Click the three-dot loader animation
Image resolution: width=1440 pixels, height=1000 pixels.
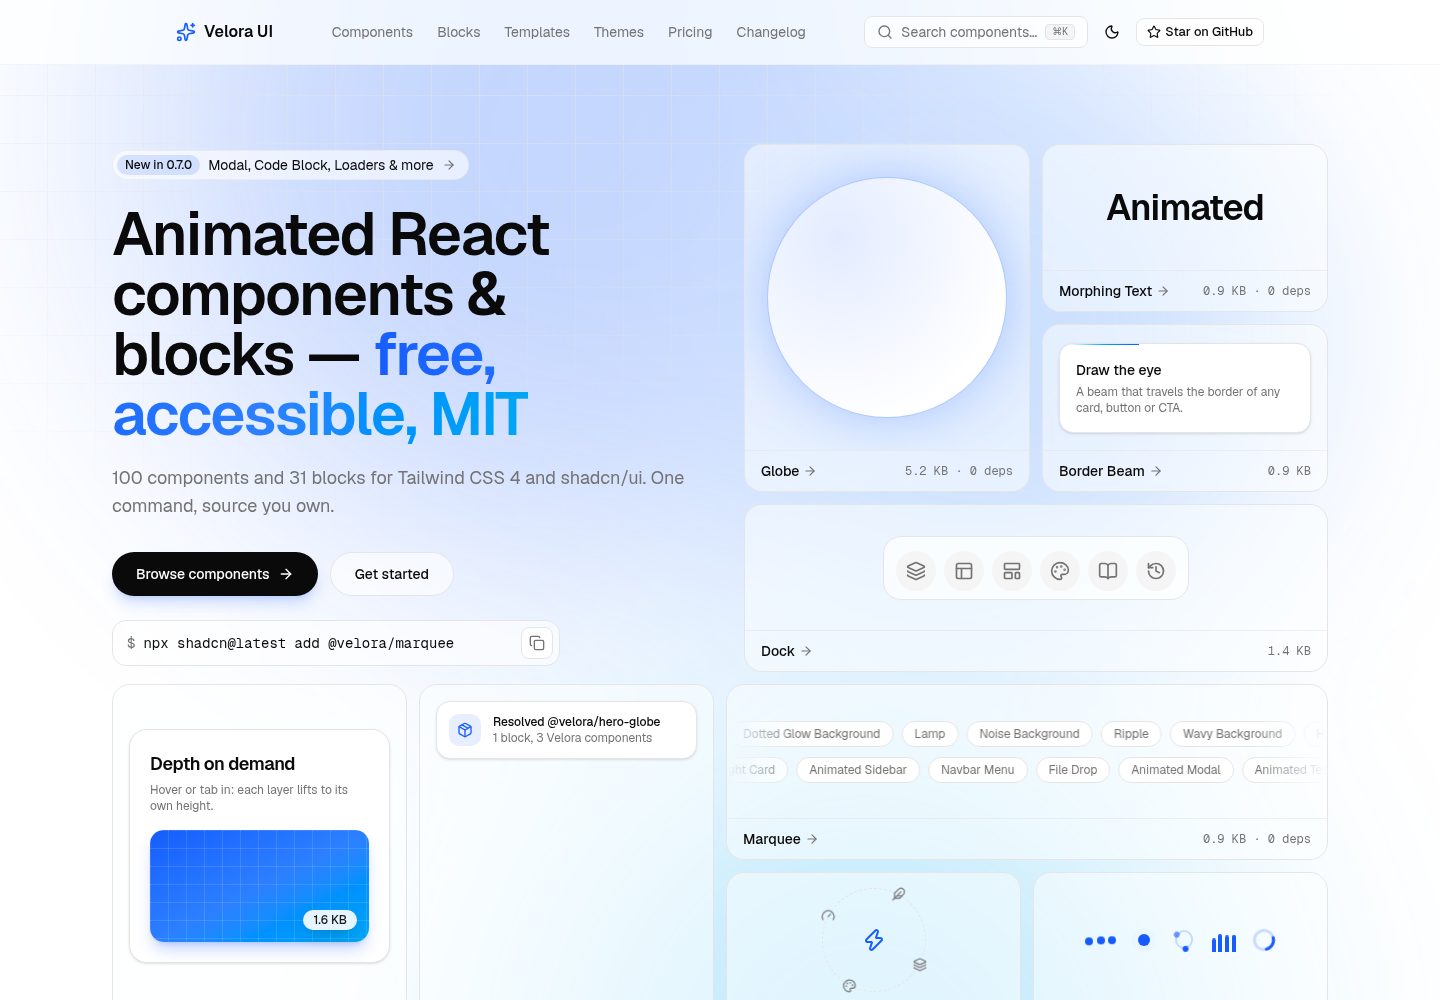1100,940
